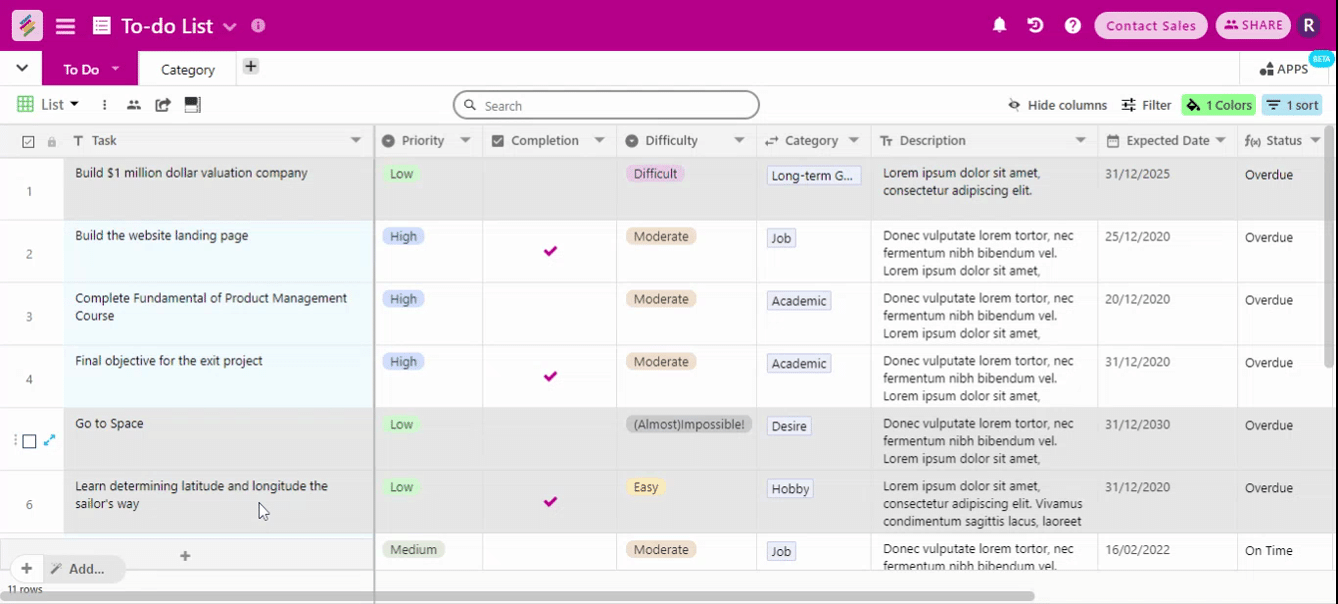Click into the Search field

[606, 105]
